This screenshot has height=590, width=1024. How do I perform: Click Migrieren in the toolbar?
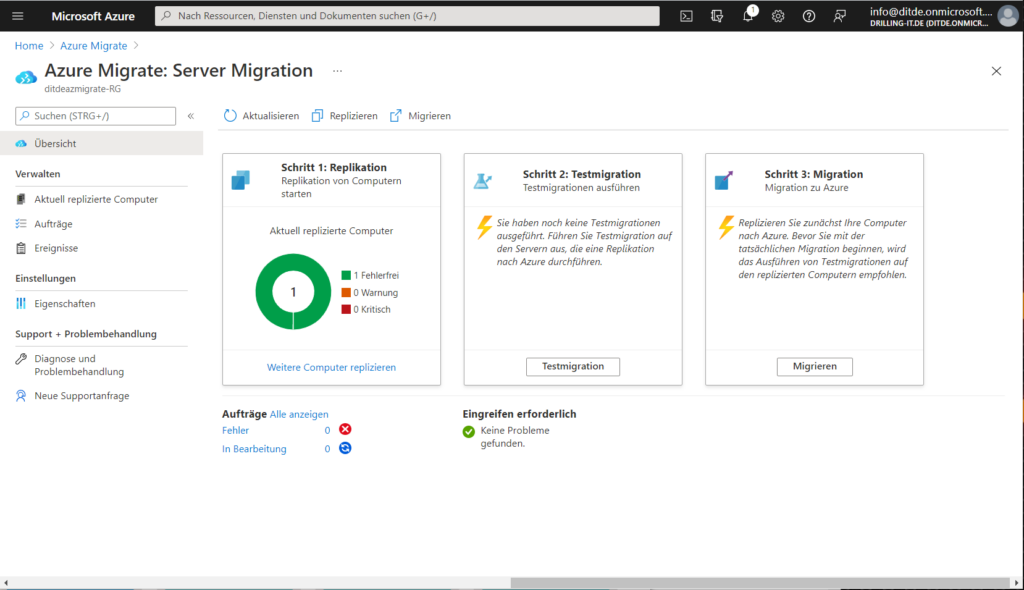point(421,116)
